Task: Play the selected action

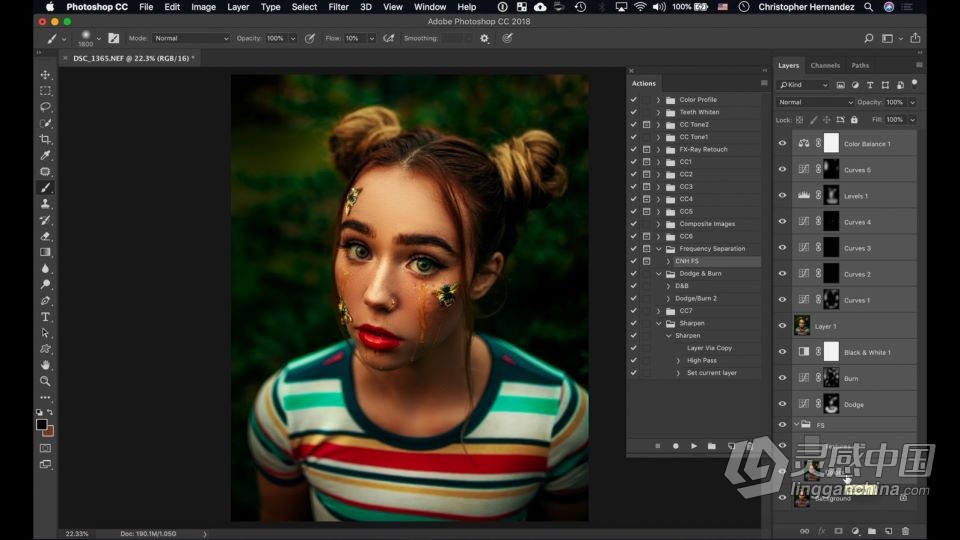Action: pyautogui.click(x=694, y=446)
